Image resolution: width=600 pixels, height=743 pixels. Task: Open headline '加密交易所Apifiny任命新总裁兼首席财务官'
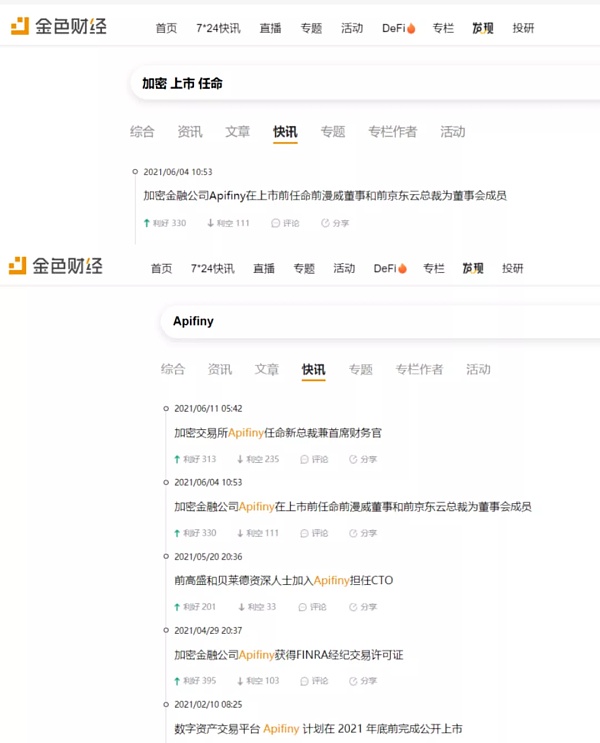point(278,433)
